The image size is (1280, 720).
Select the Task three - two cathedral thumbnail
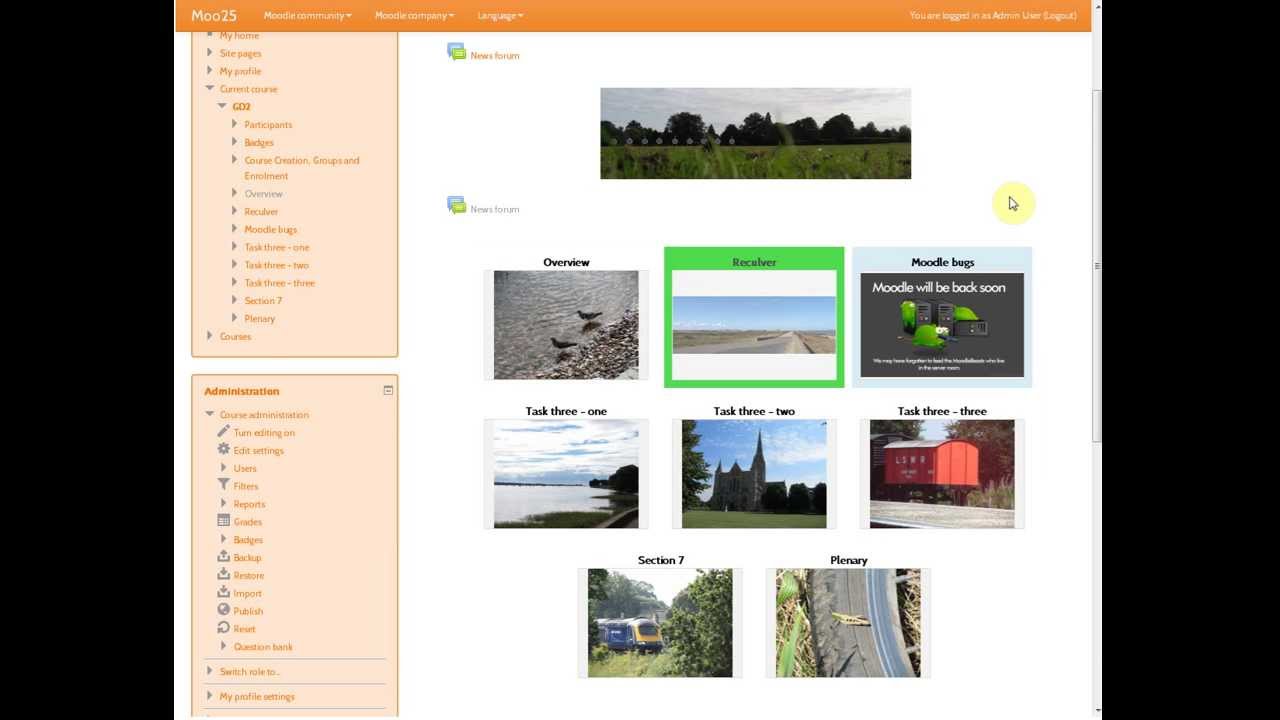pyautogui.click(x=754, y=474)
